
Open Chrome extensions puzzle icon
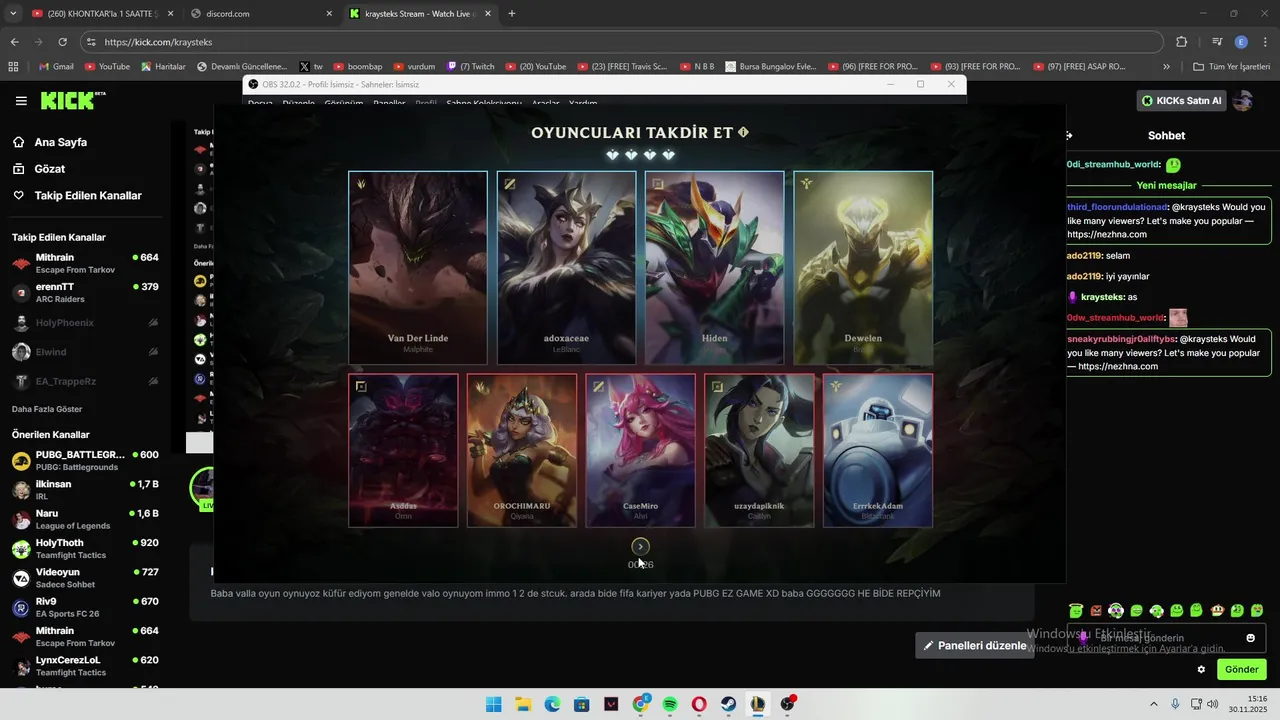tap(1181, 42)
